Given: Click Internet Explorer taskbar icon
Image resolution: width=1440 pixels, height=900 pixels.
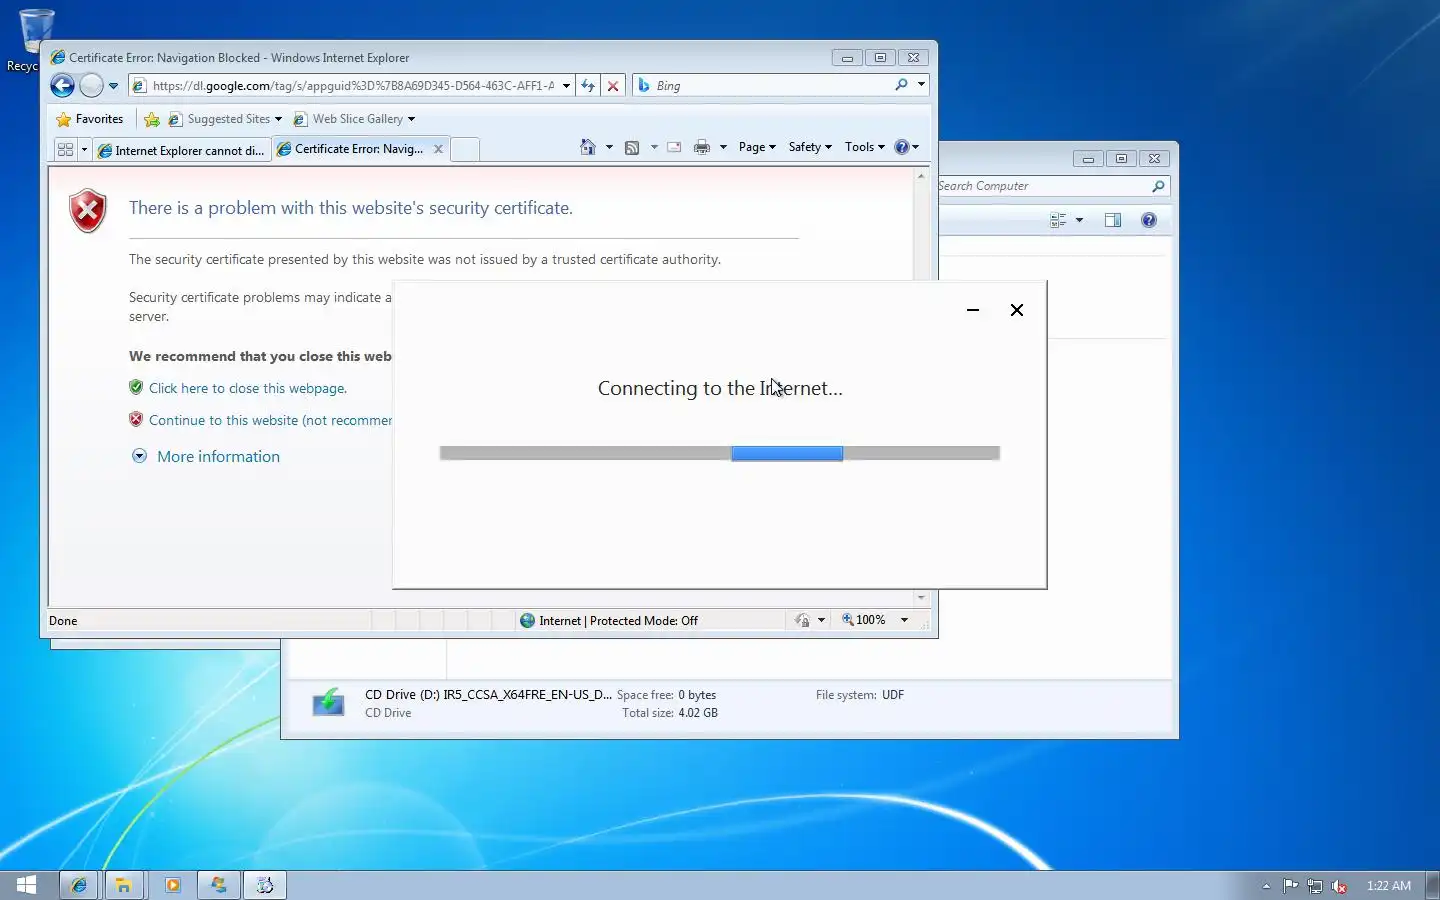Looking at the screenshot, I should pos(78,885).
